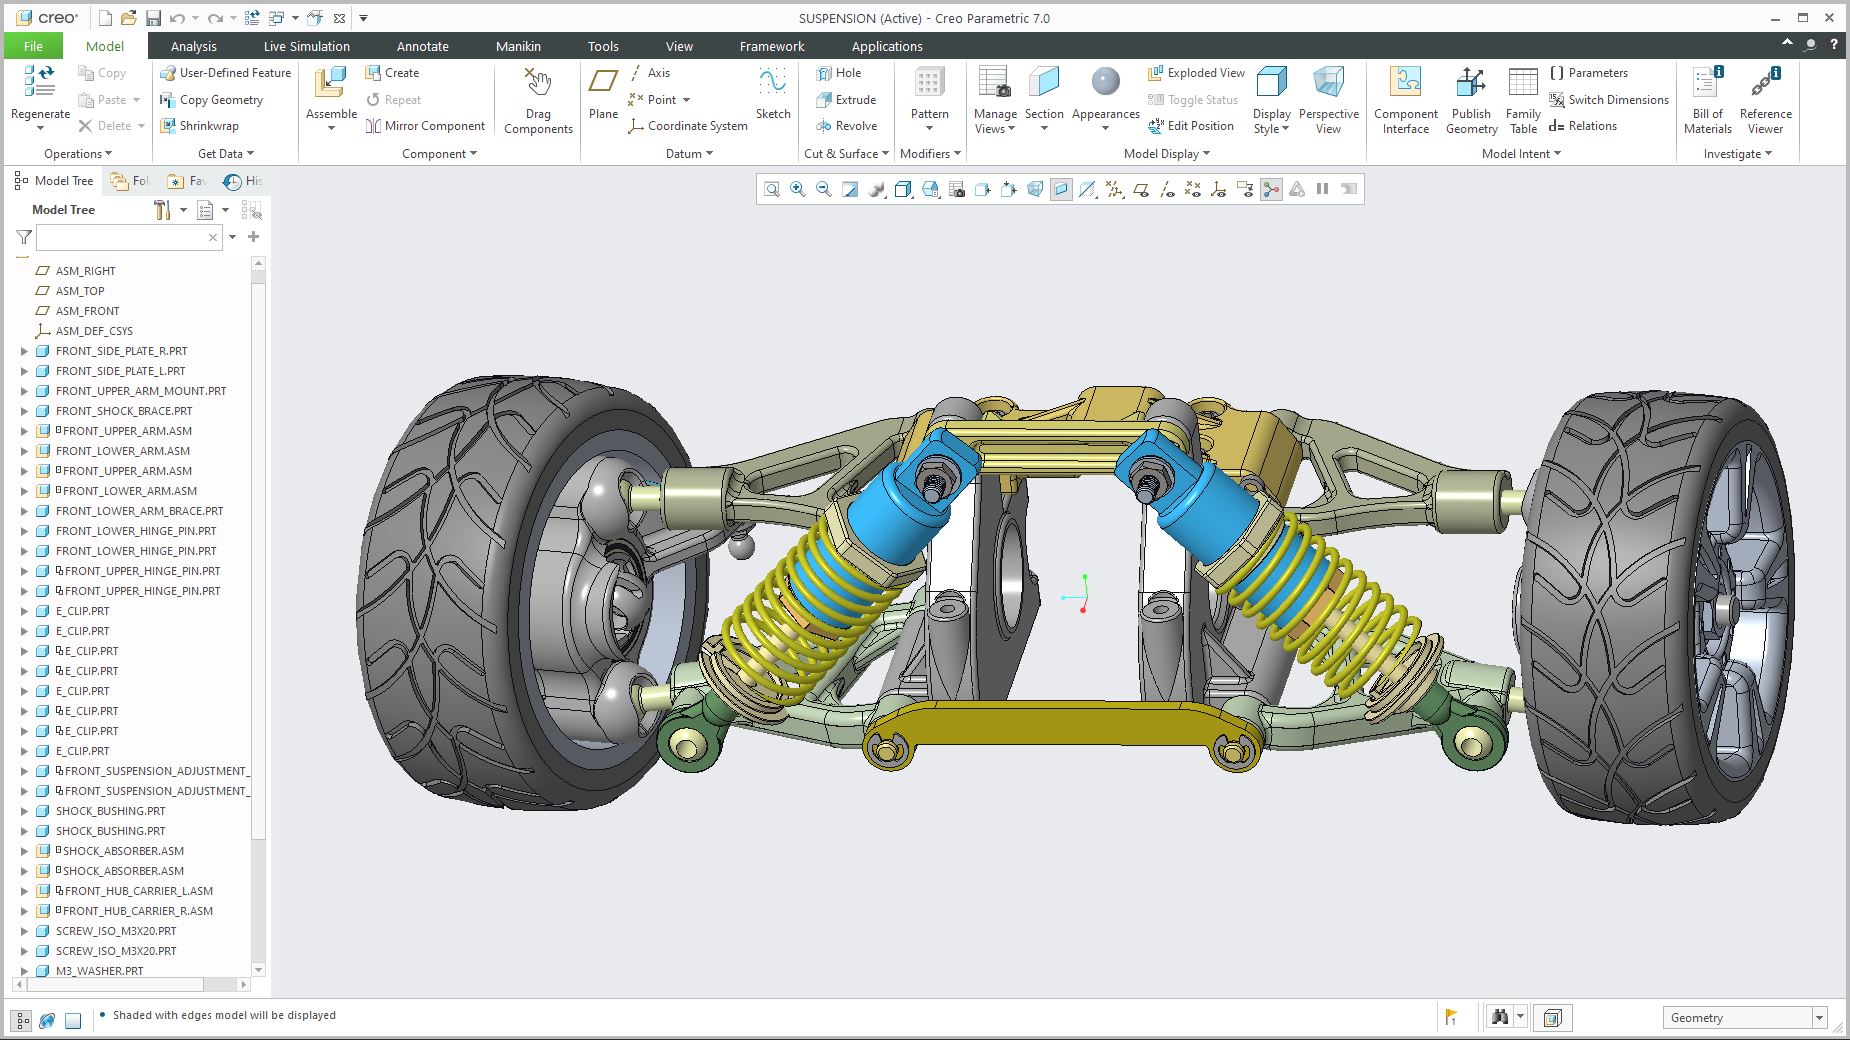Screen dimensions: 1850x1040
Task: Click the Sketch tool icon
Action: 772,83
